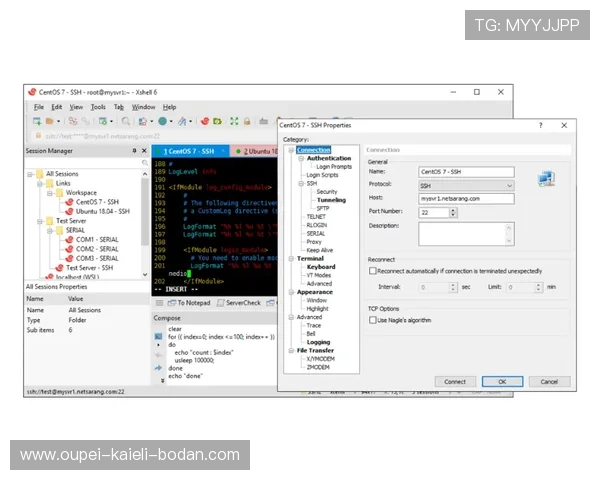Click the pin icon of Session Manager
Image resolution: width=600 pixels, height=480 pixels.
tap(134, 151)
